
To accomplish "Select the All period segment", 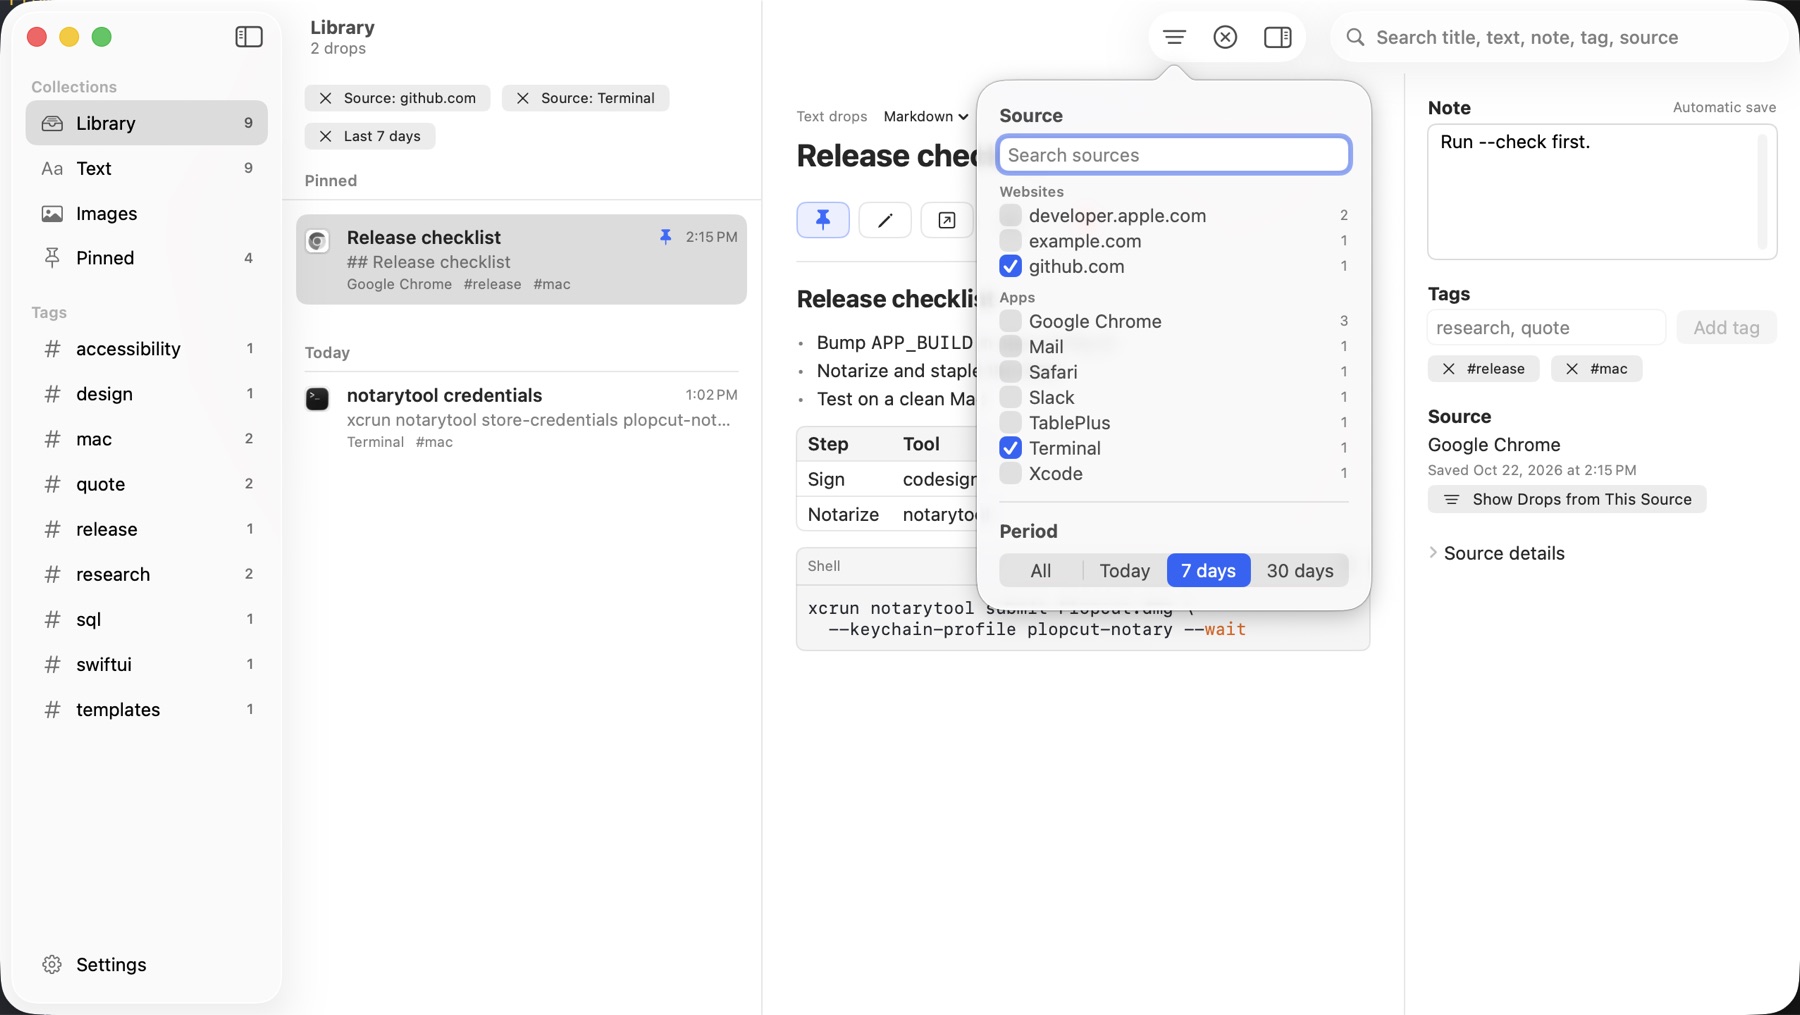I will tap(1041, 570).
